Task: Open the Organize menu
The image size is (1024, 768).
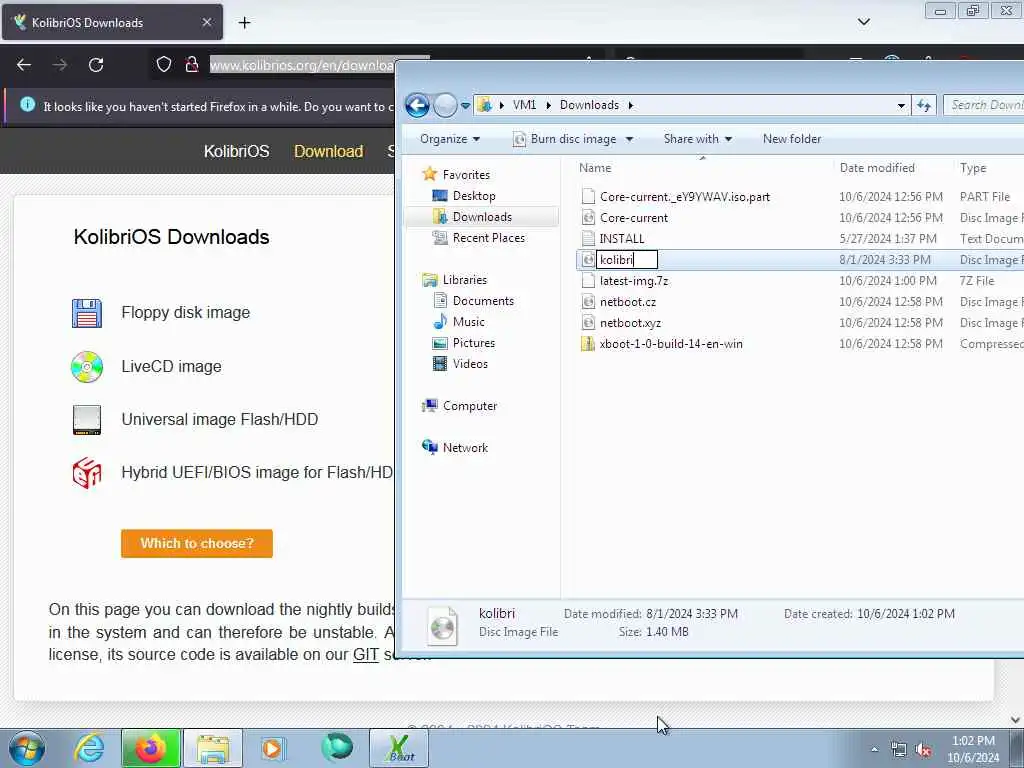Action: [450, 139]
